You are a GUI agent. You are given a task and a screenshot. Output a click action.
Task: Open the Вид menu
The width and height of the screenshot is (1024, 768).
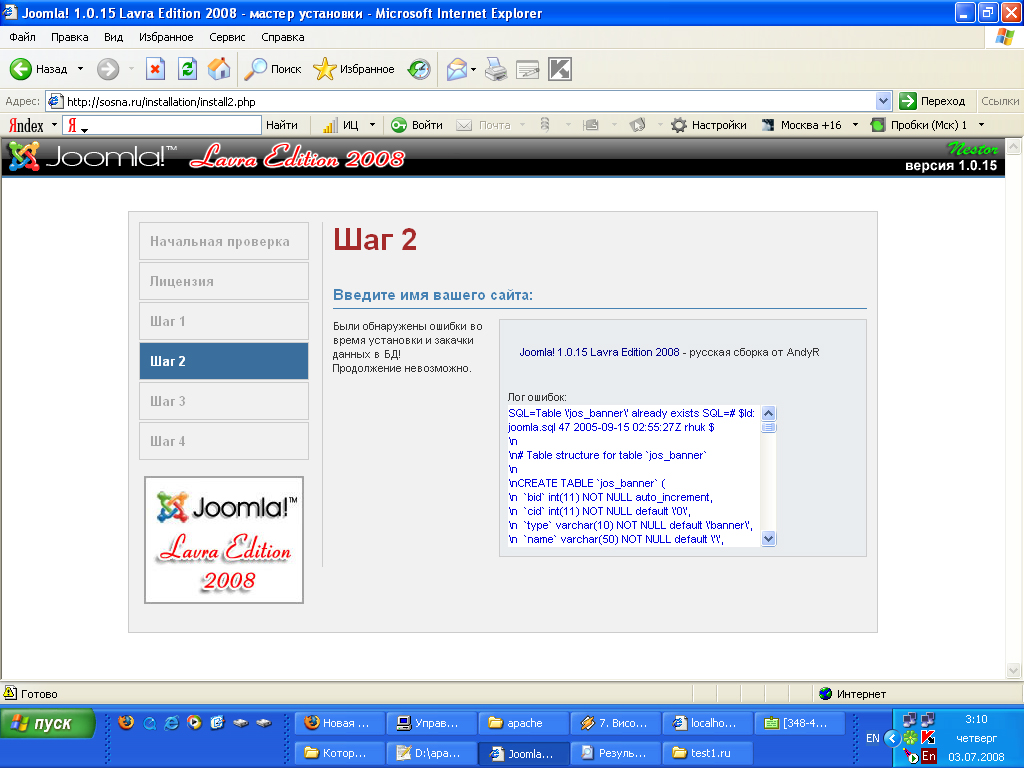coord(114,37)
